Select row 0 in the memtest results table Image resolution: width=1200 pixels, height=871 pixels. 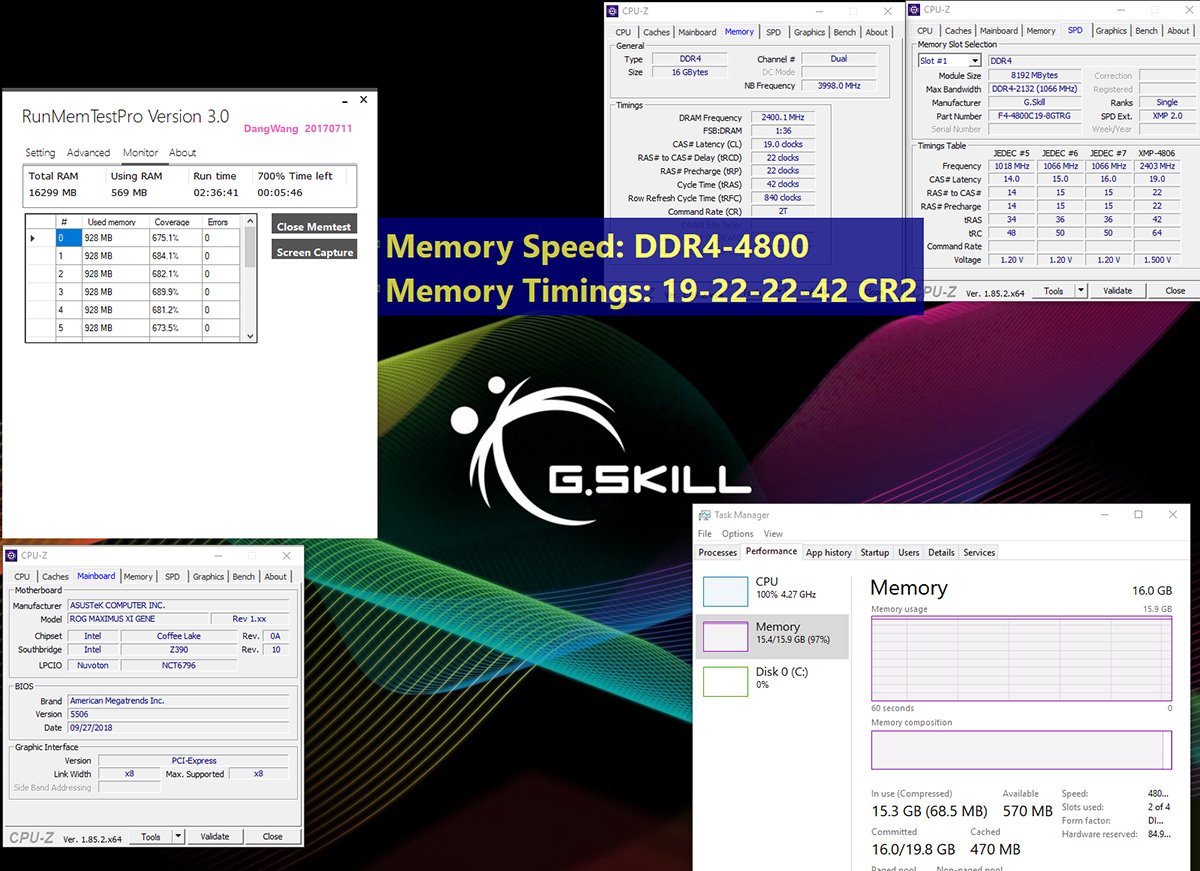(68, 238)
